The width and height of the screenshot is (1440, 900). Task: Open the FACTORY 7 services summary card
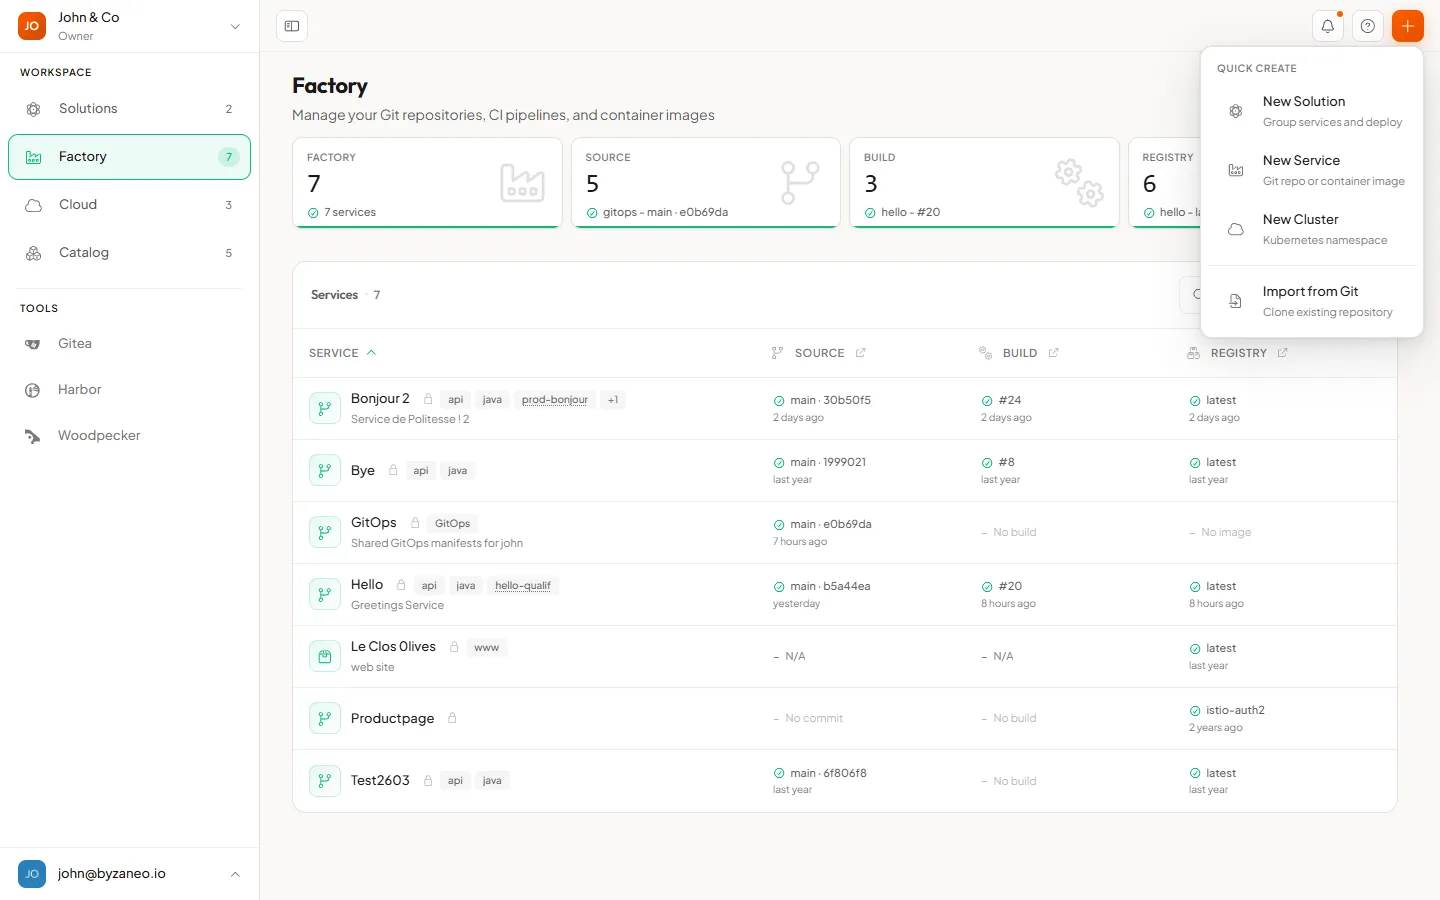click(x=427, y=183)
